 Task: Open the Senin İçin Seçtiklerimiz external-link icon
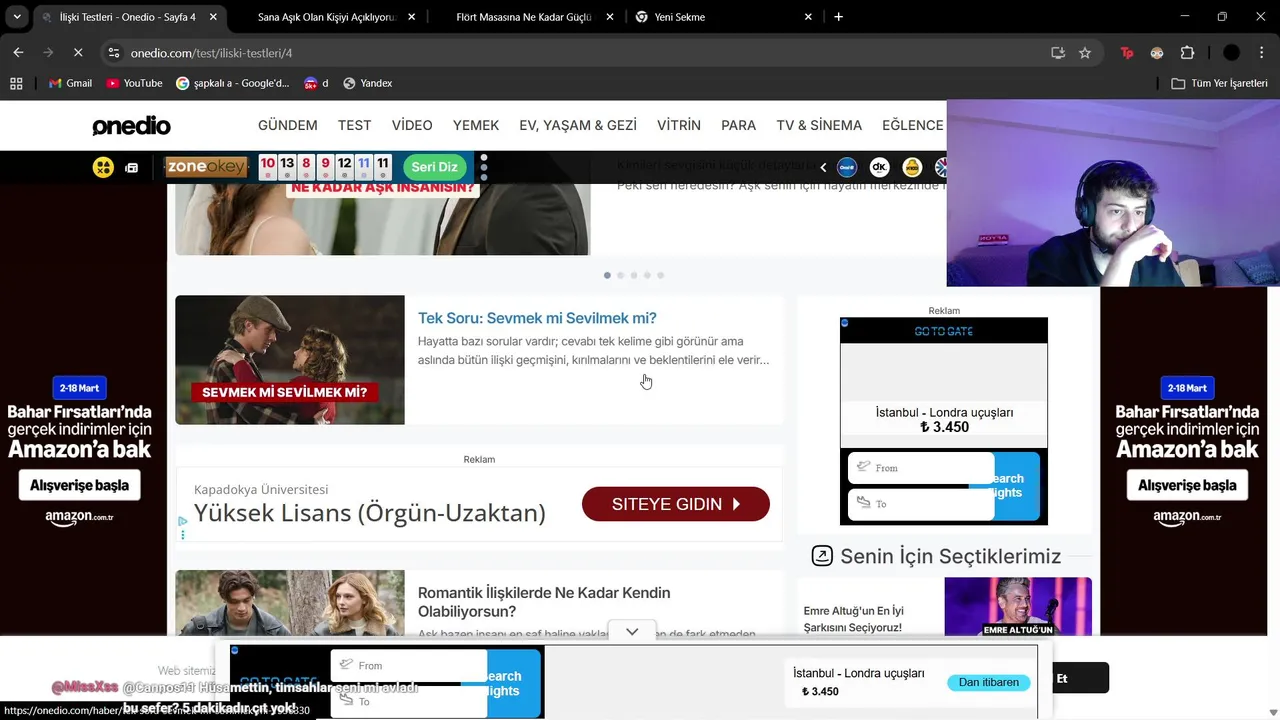pos(822,556)
